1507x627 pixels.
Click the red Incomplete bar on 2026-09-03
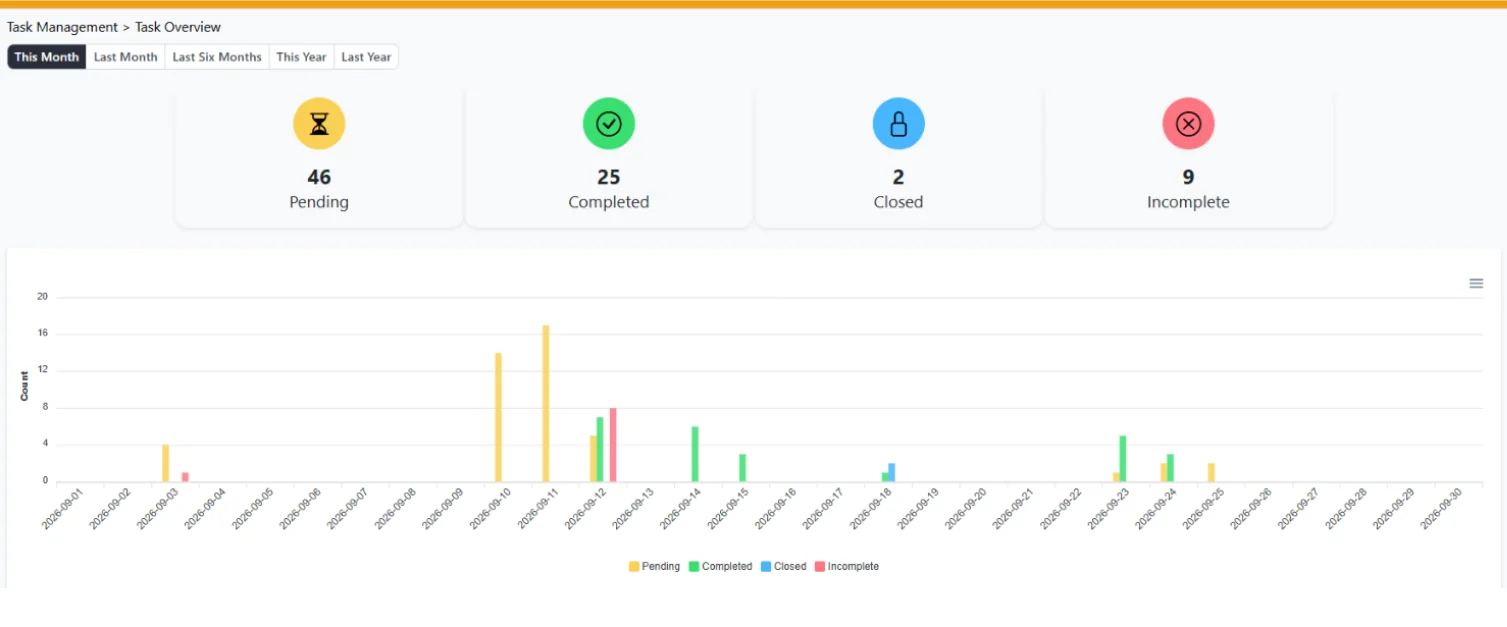point(185,477)
